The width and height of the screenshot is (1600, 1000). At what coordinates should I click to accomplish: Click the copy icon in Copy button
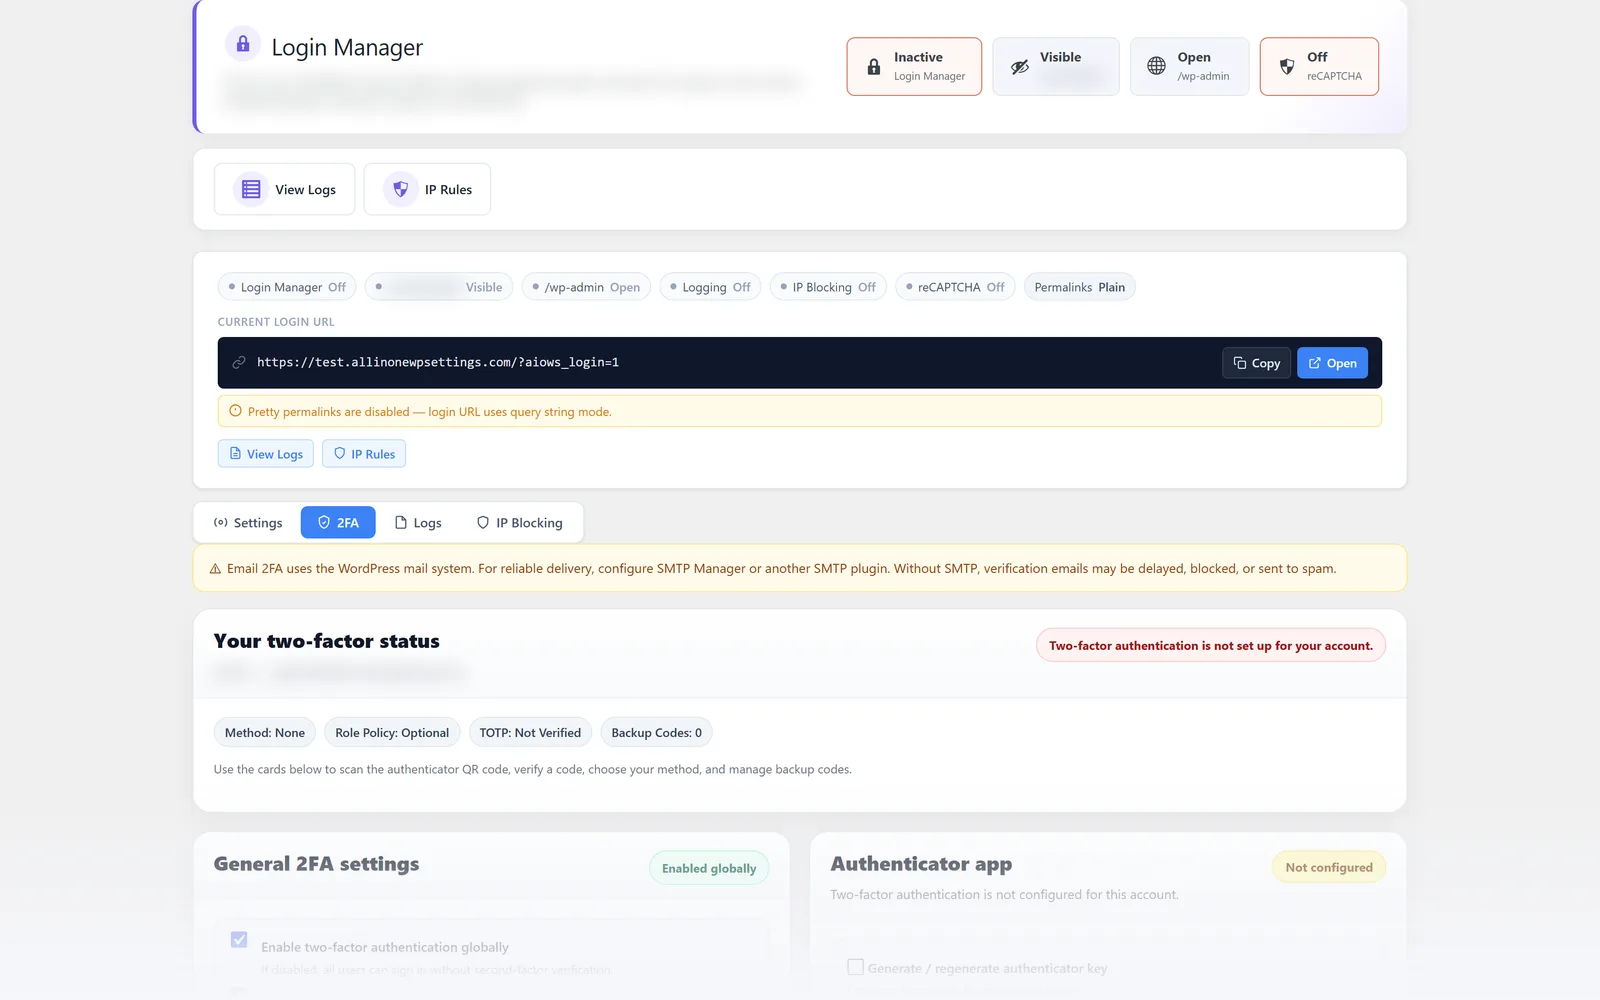click(1240, 363)
